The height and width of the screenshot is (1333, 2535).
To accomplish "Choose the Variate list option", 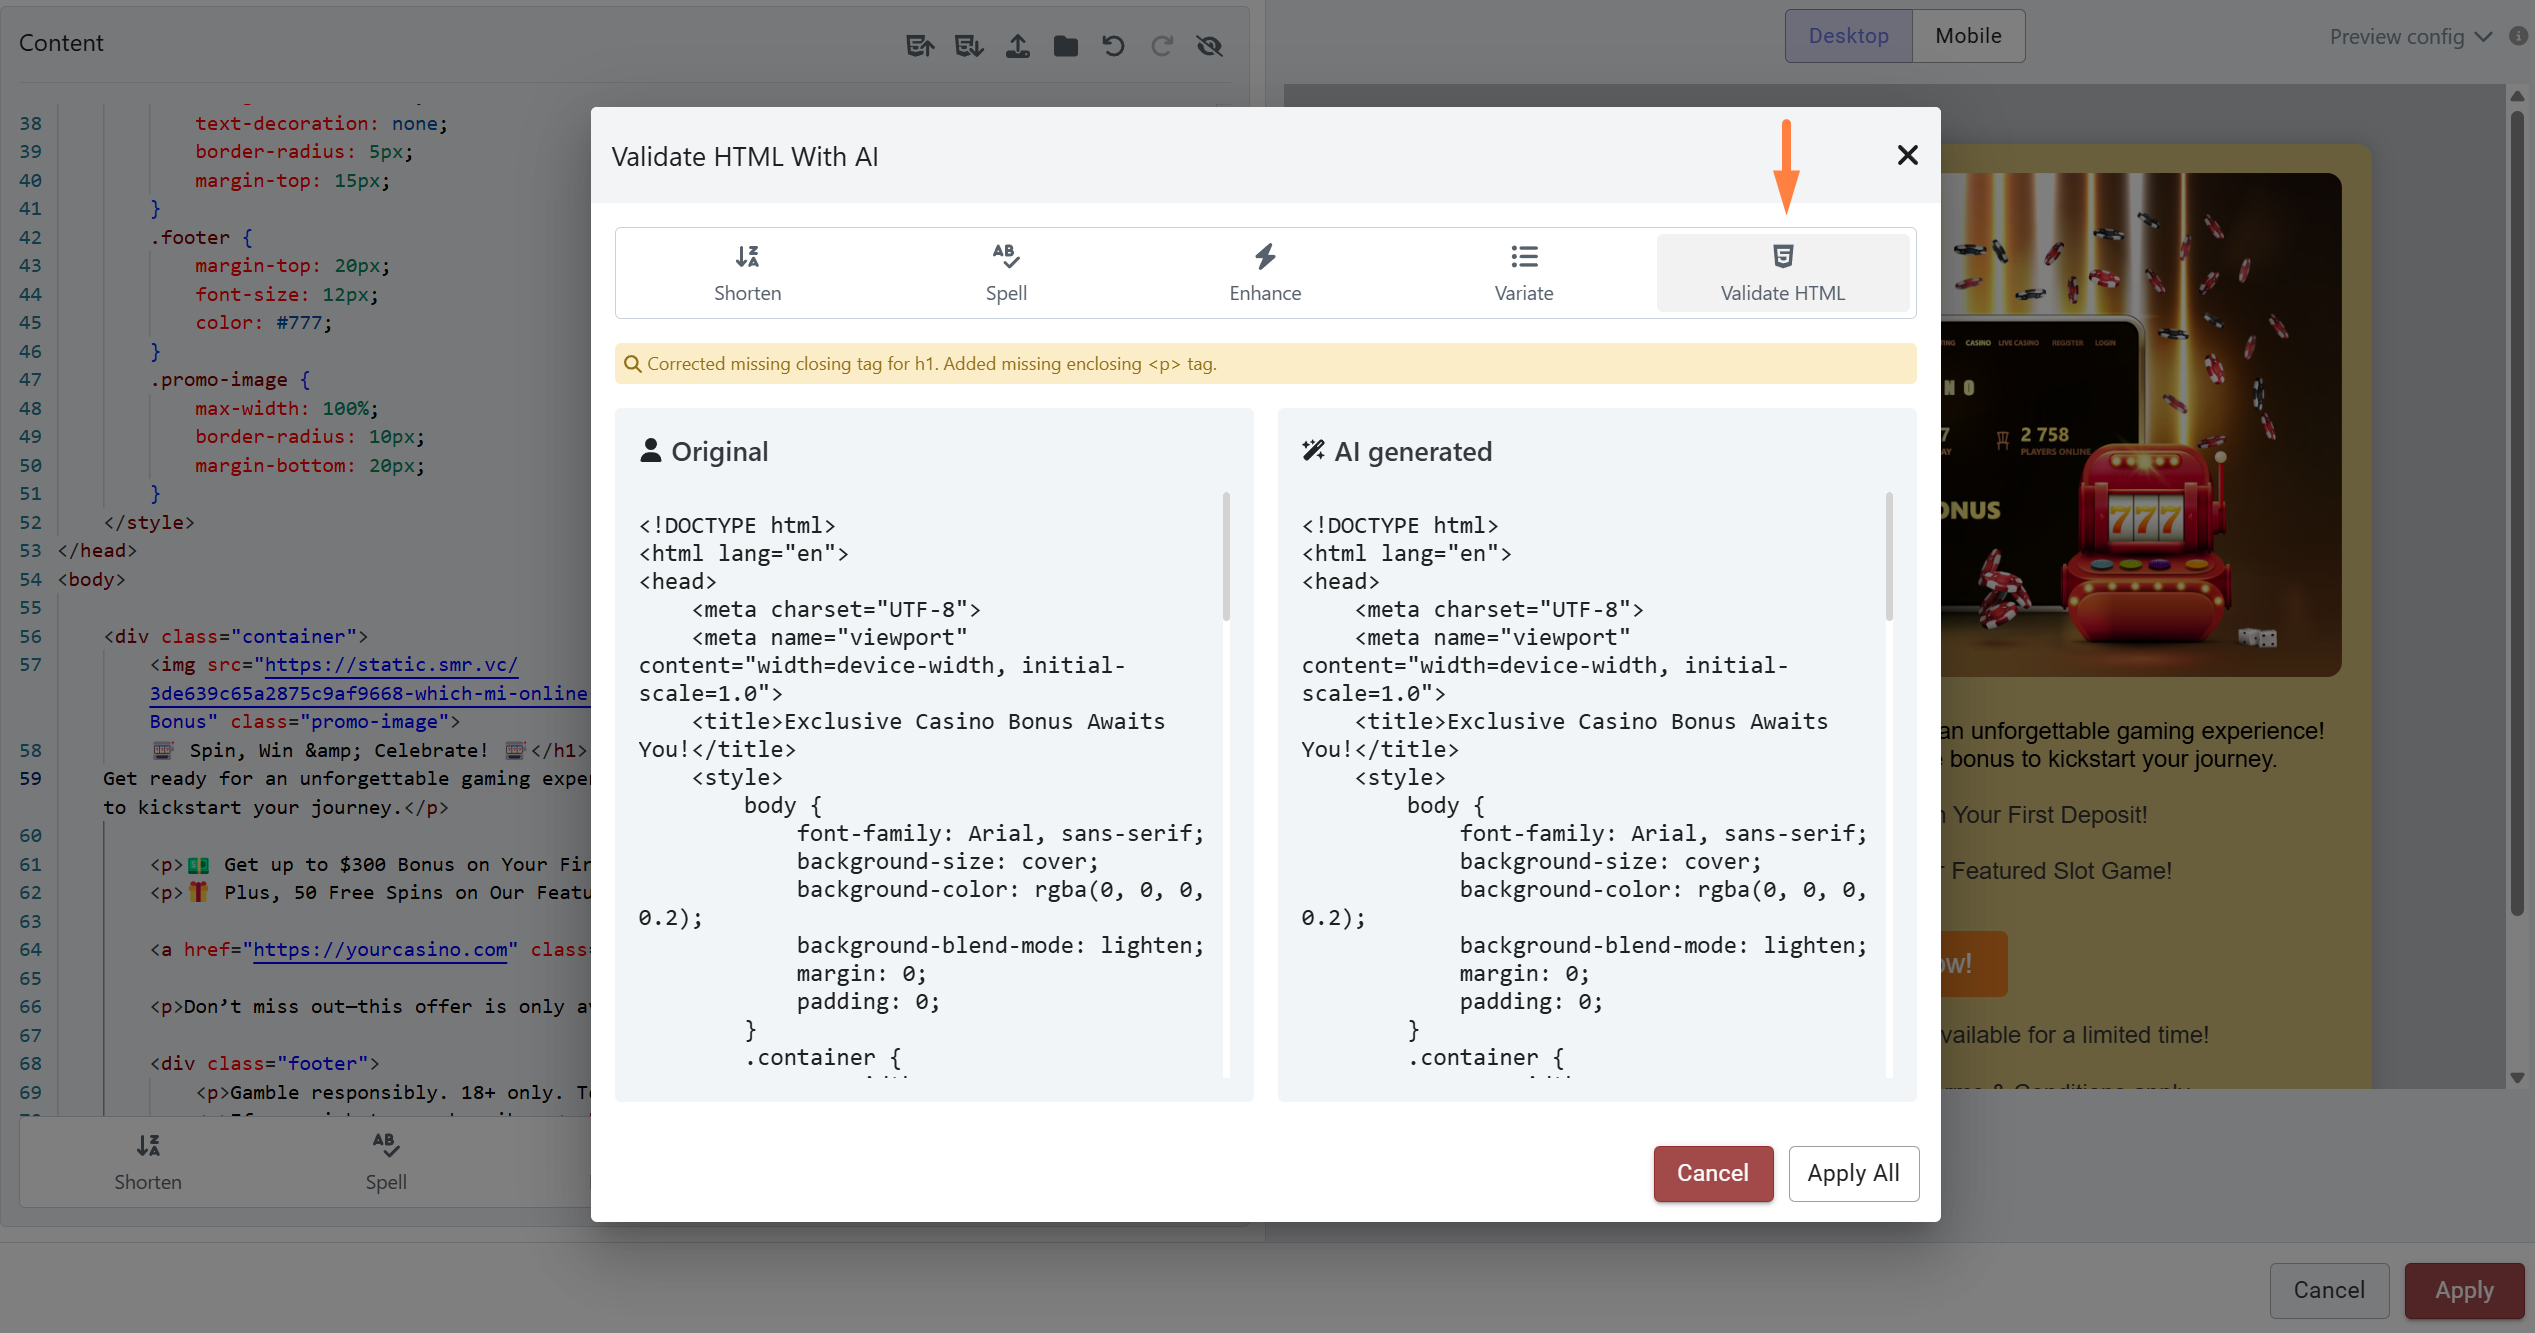I will 1524,273.
